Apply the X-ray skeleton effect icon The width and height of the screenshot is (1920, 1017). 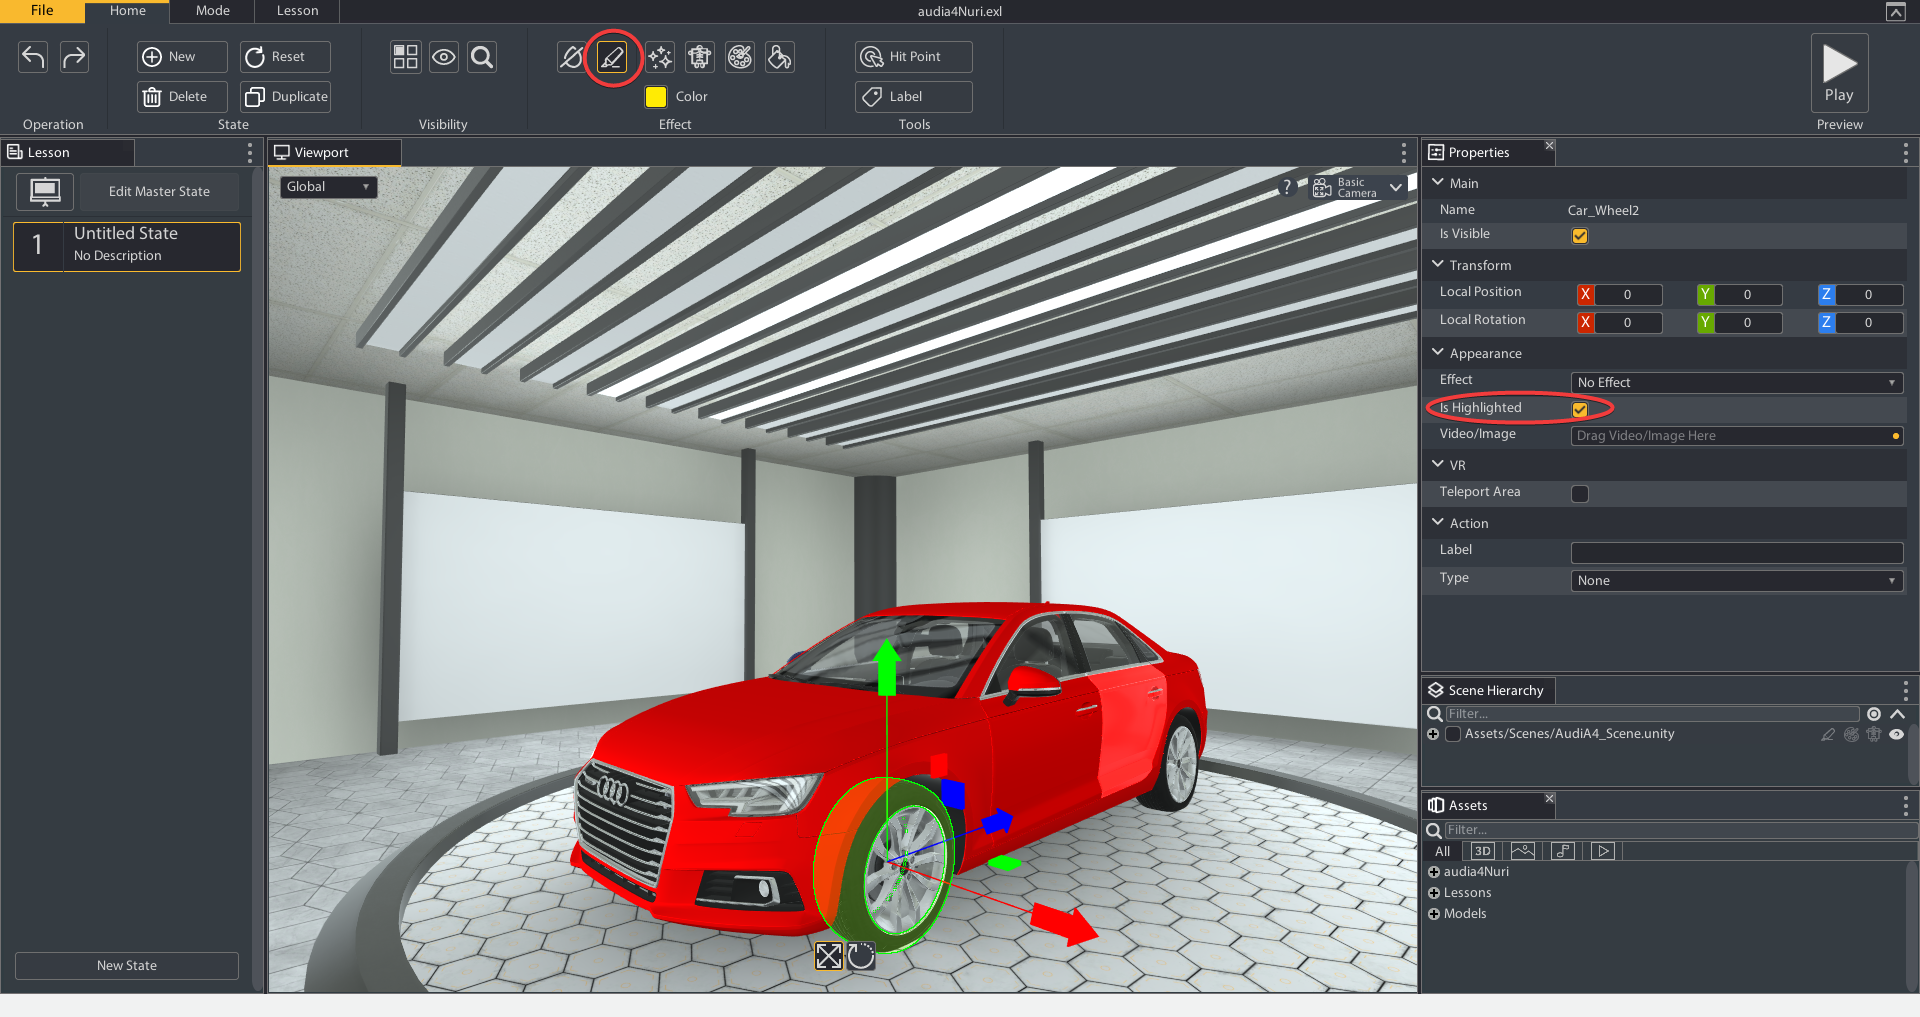point(700,57)
